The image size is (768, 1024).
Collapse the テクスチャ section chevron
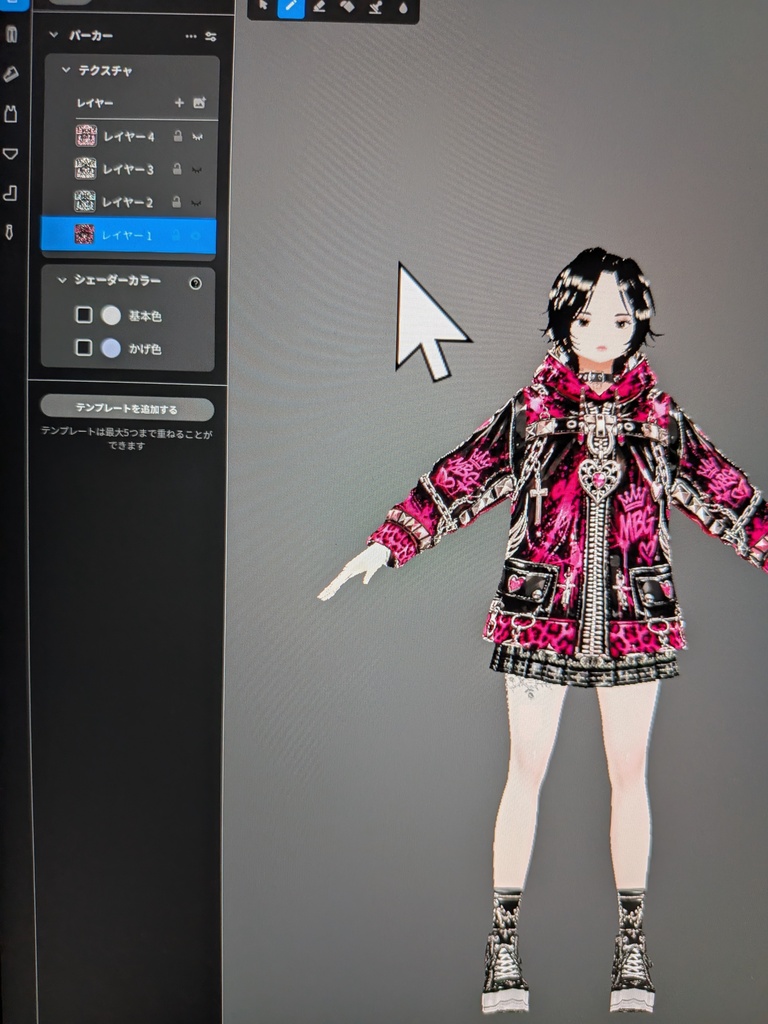(x=65, y=69)
